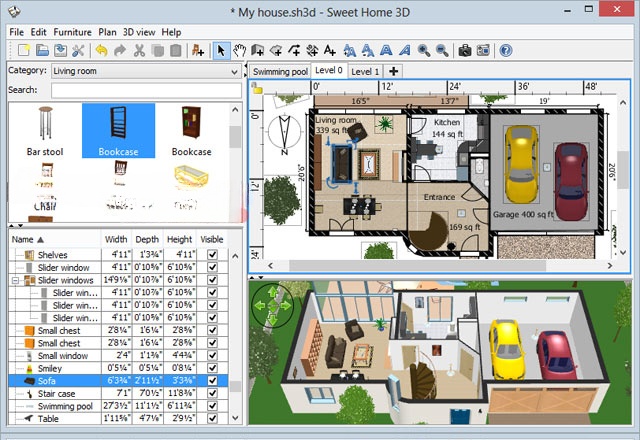Click the Decrease text size icon
The width and height of the screenshot is (640, 440).
point(368,51)
